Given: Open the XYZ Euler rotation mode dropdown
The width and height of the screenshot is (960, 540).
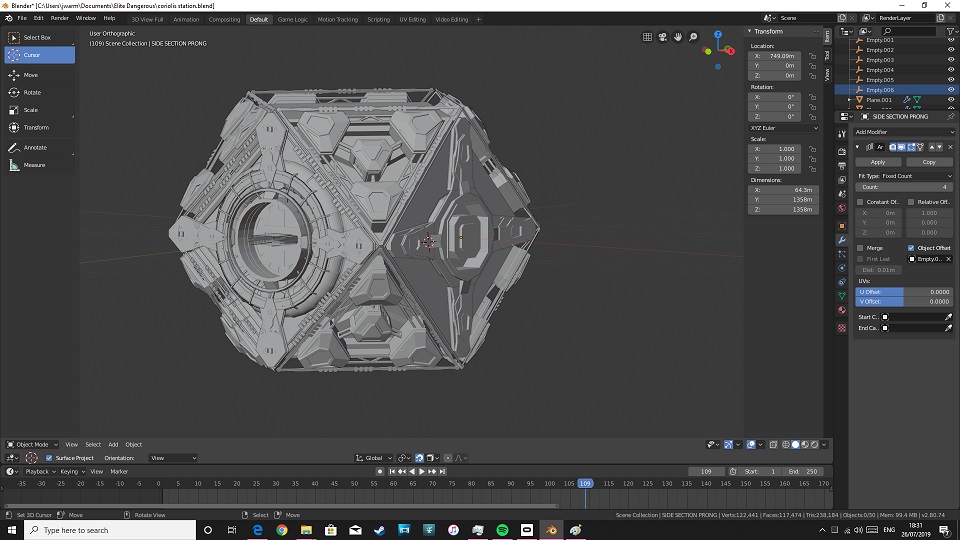Looking at the screenshot, I should [783, 128].
